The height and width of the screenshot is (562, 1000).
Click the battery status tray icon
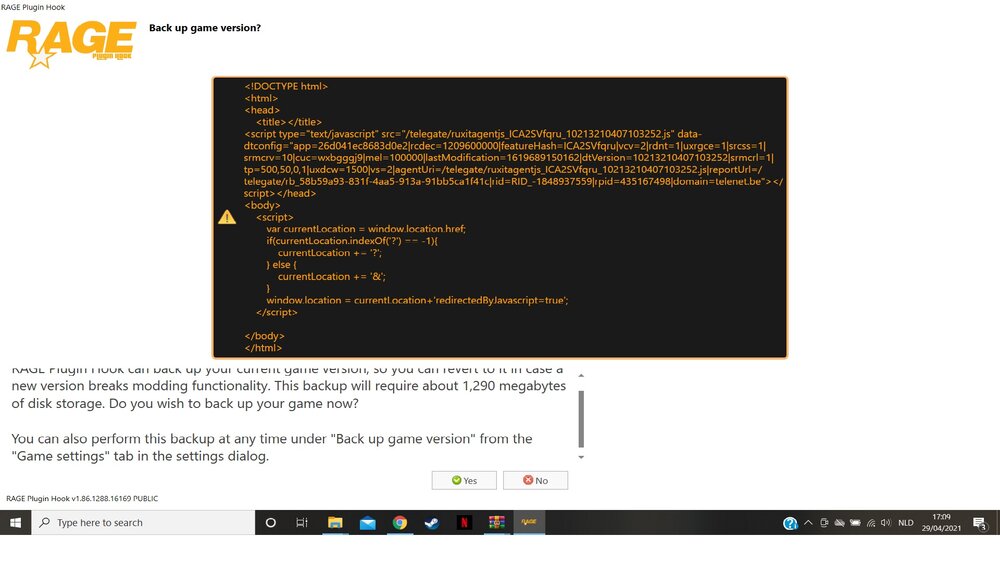click(855, 522)
